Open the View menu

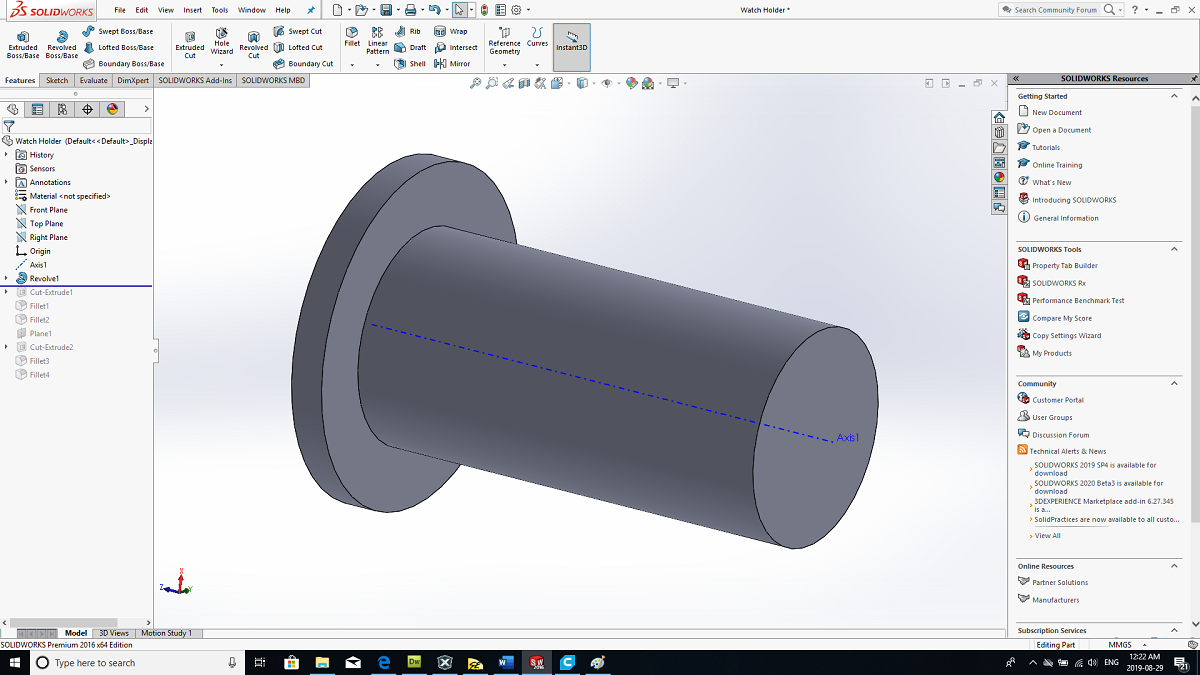(x=165, y=10)
